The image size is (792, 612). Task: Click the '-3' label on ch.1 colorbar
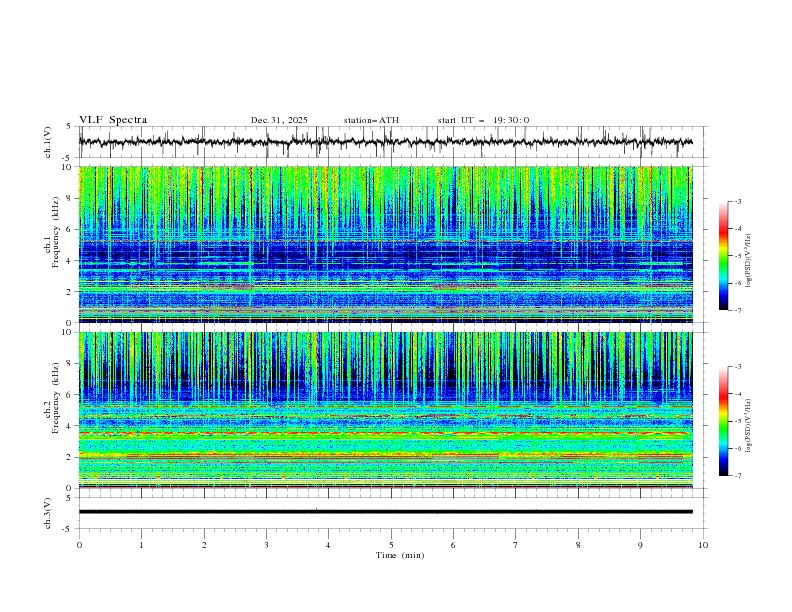coord(737,201)
